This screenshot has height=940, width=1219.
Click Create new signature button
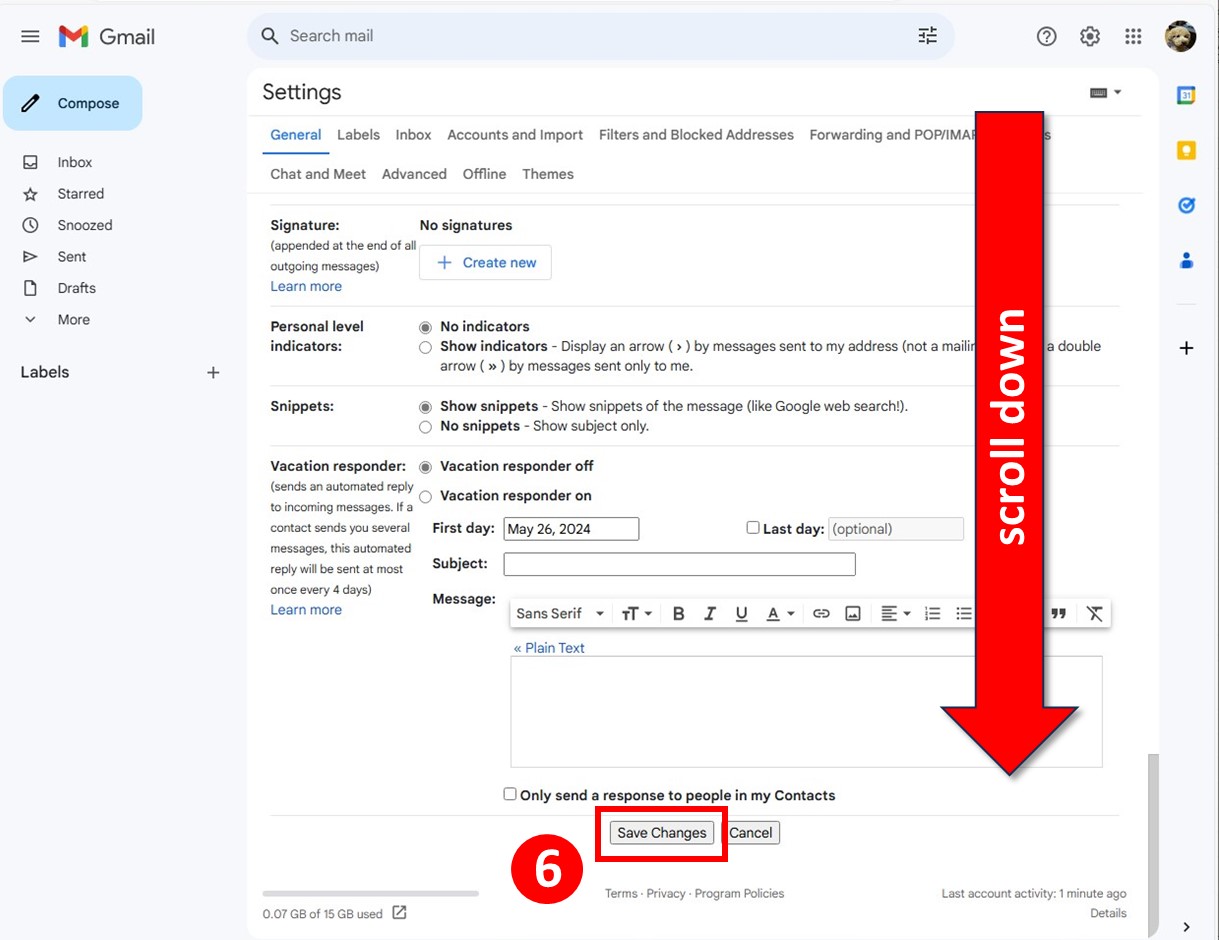485,263
